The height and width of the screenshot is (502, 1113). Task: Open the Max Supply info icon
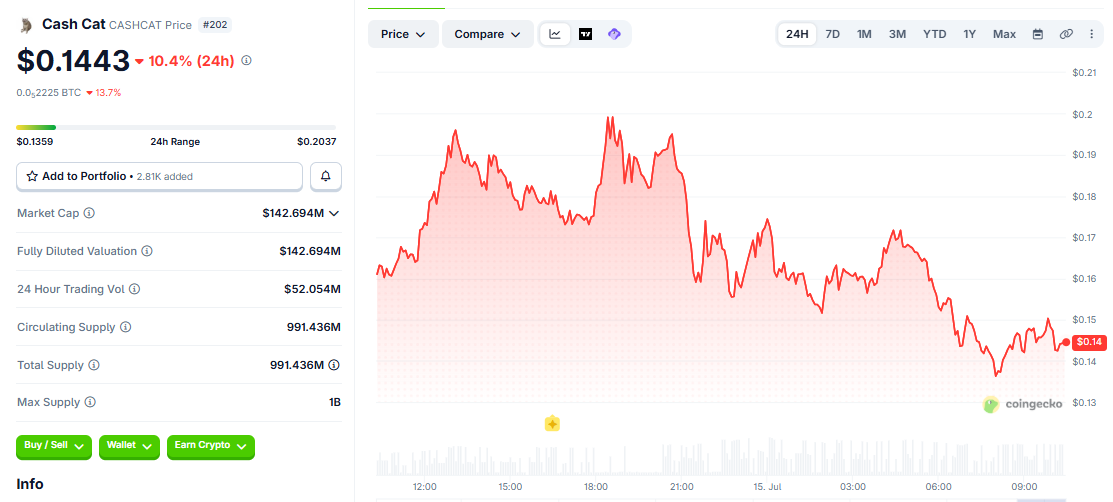coord(90,402)
